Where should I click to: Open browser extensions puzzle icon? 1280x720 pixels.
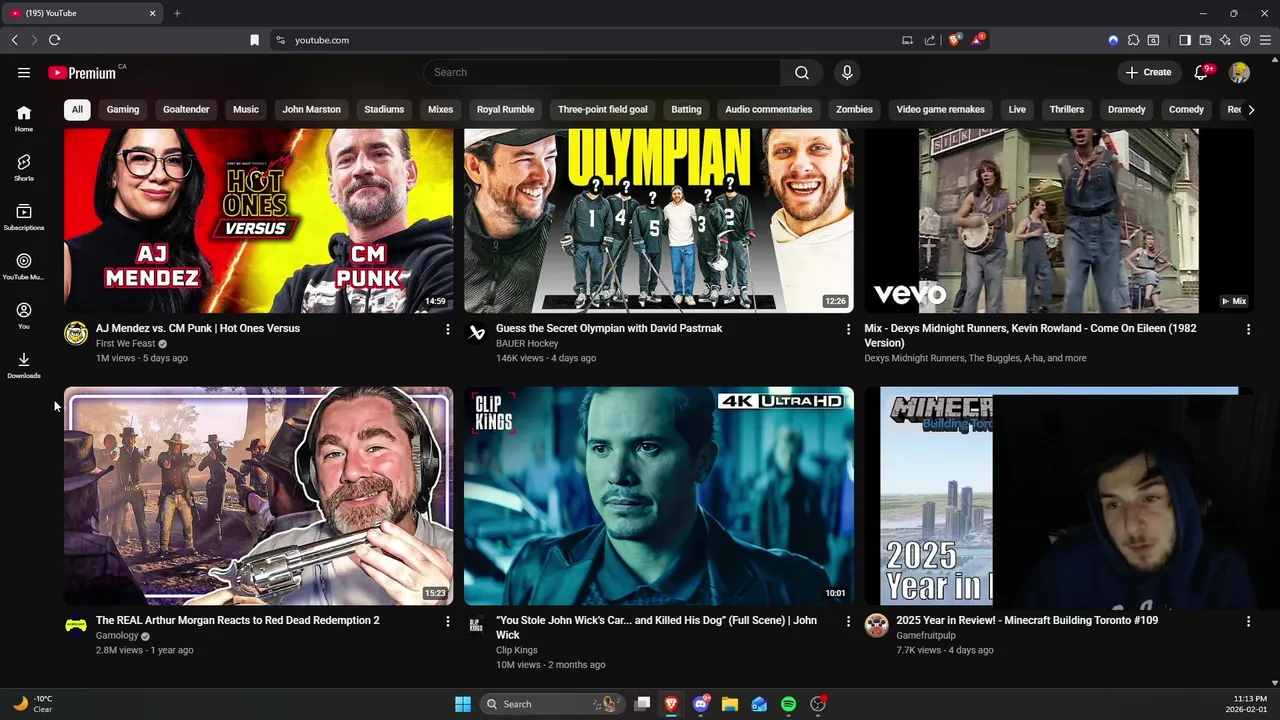pos(1133,40)
